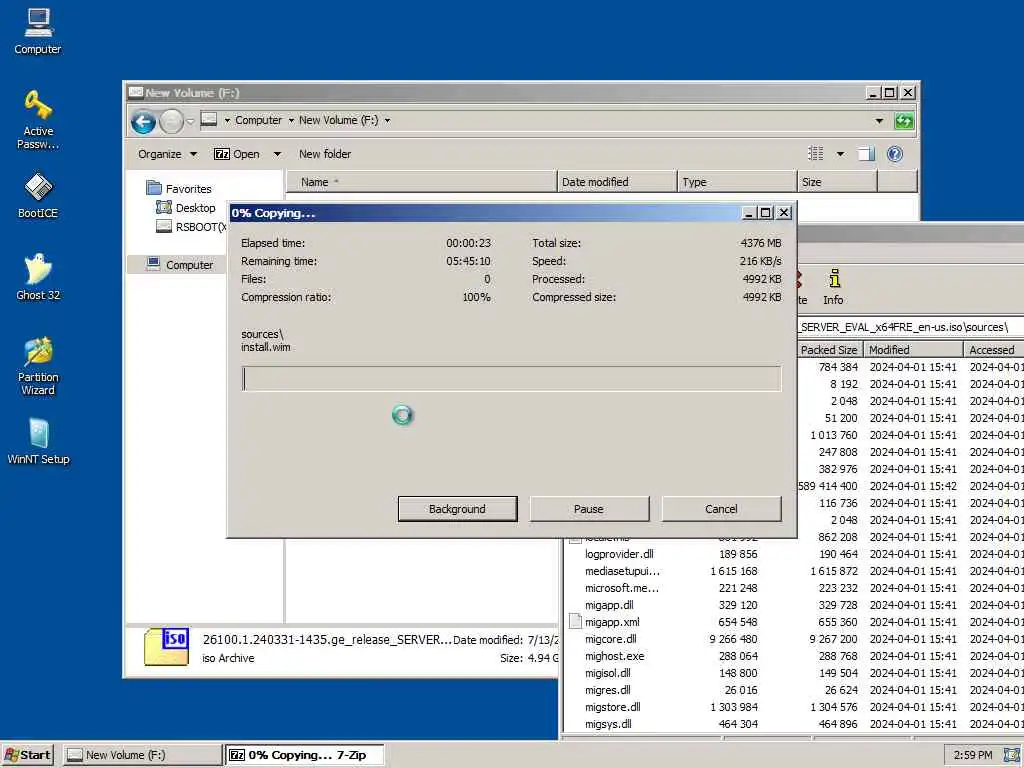Toggle the preview pane icon in Explorer
Screen dimensions: 1024x768
(x=866, y=154)
